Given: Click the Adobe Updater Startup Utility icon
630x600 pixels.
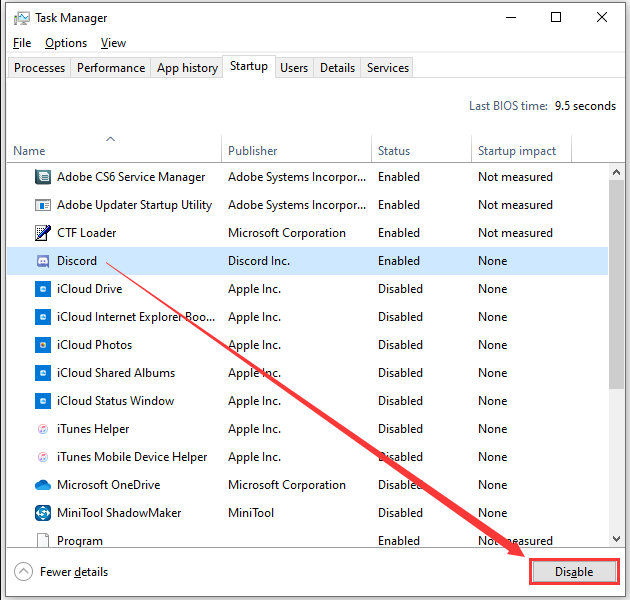Looking at the screenshot, I should coord(43,205).
